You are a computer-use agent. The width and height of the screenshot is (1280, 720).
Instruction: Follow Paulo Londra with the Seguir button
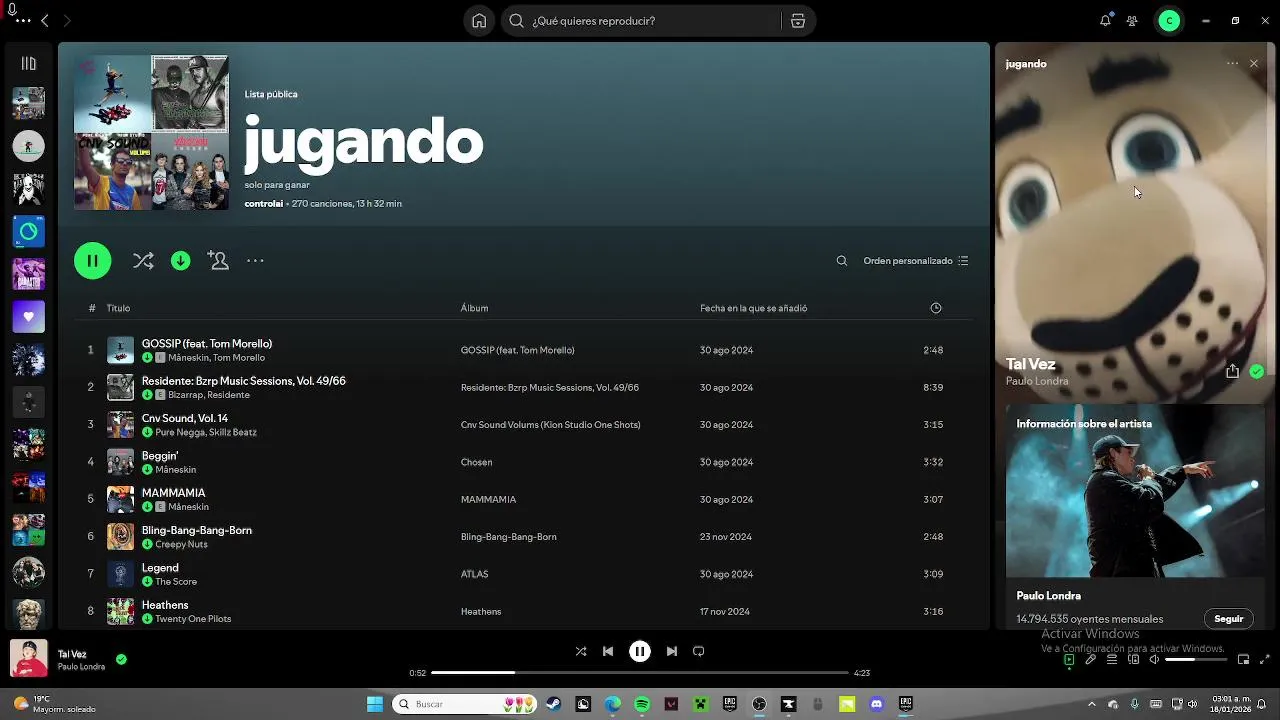click(1229, 619)
